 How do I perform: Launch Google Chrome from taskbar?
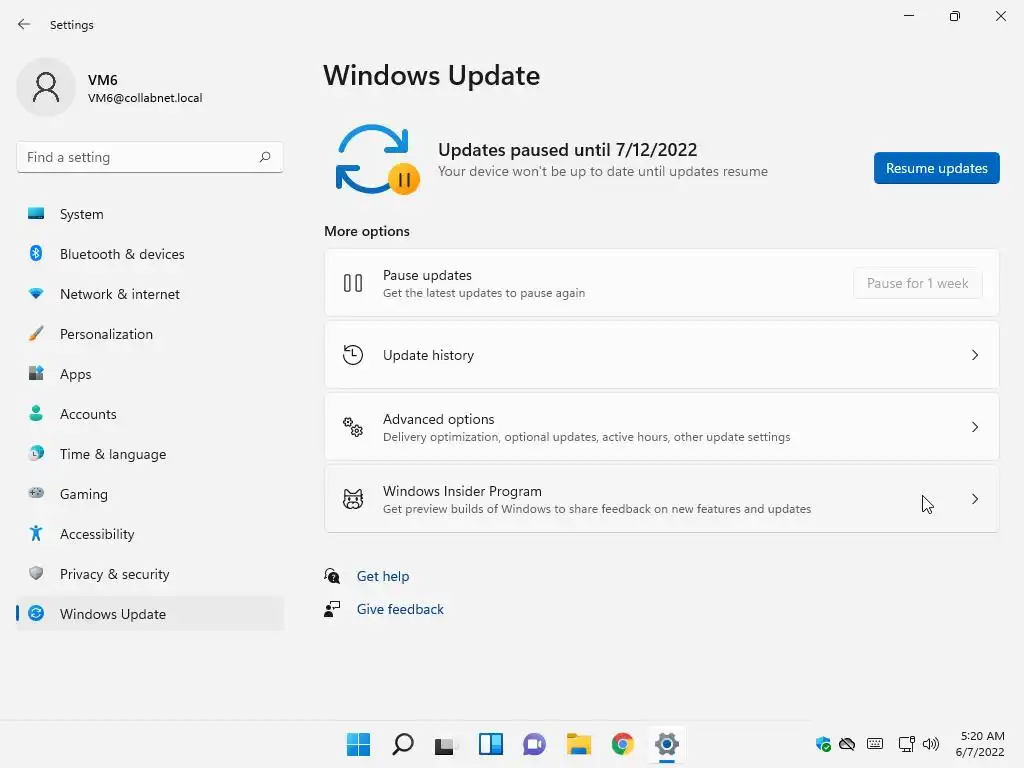(x=622, y=744)
